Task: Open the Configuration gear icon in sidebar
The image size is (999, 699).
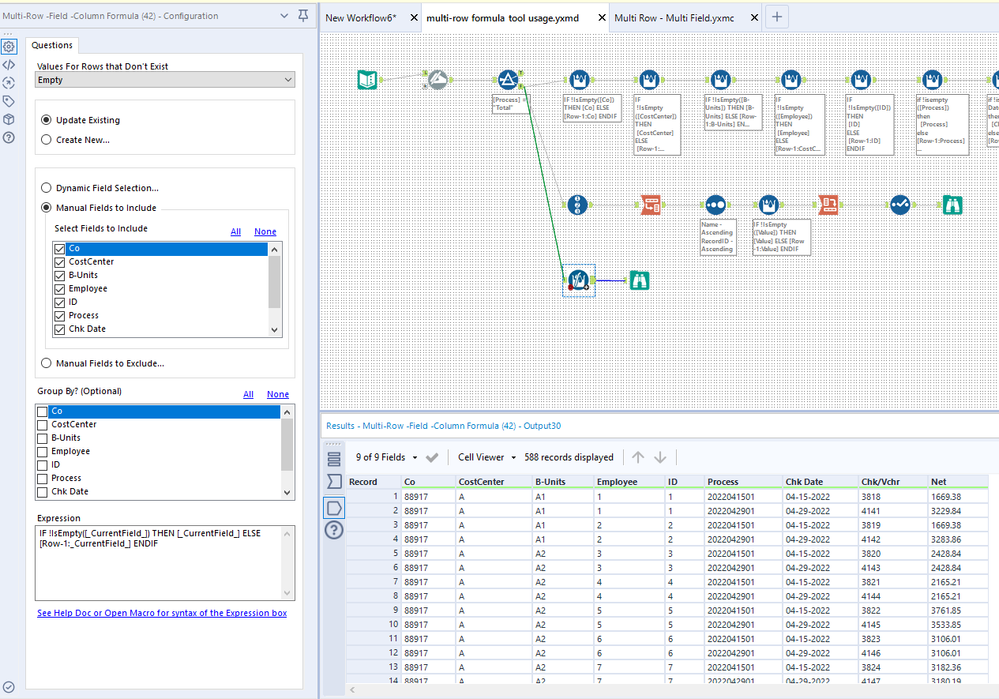Action: [9, 47]
